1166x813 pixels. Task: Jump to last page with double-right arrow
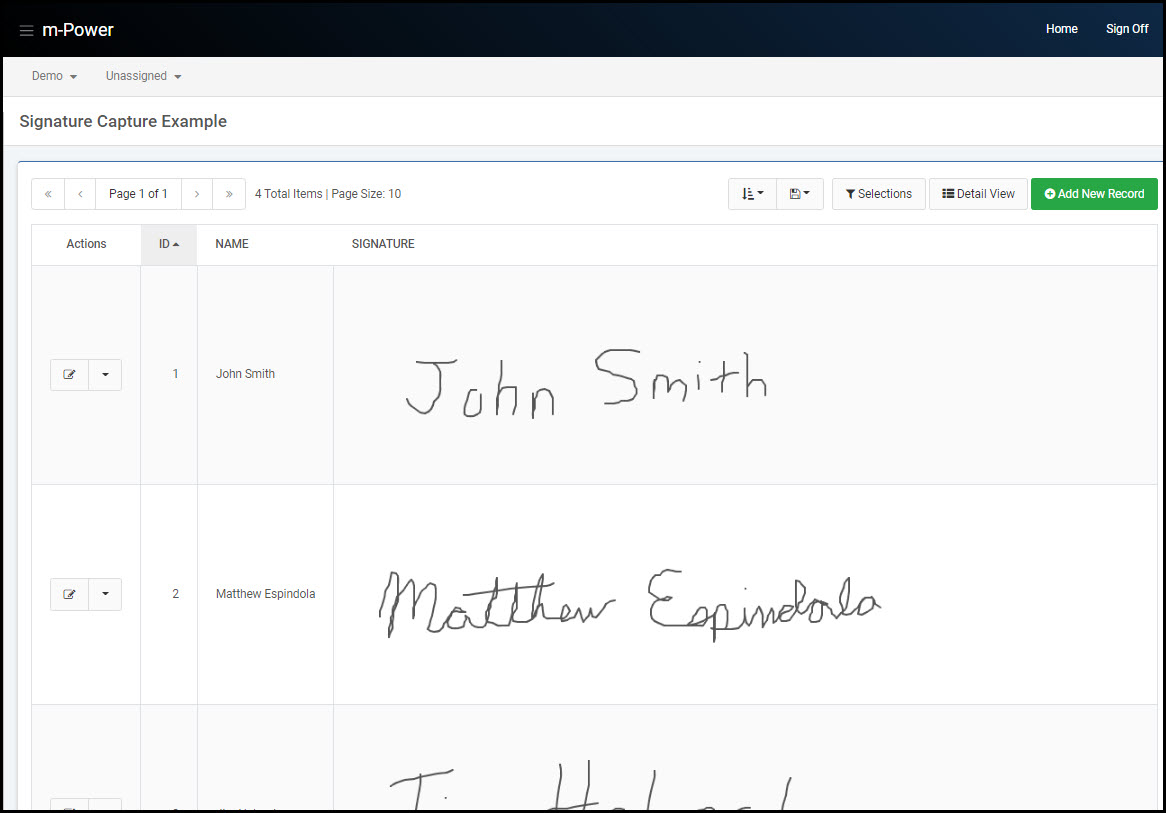click(x=229, y=194)
